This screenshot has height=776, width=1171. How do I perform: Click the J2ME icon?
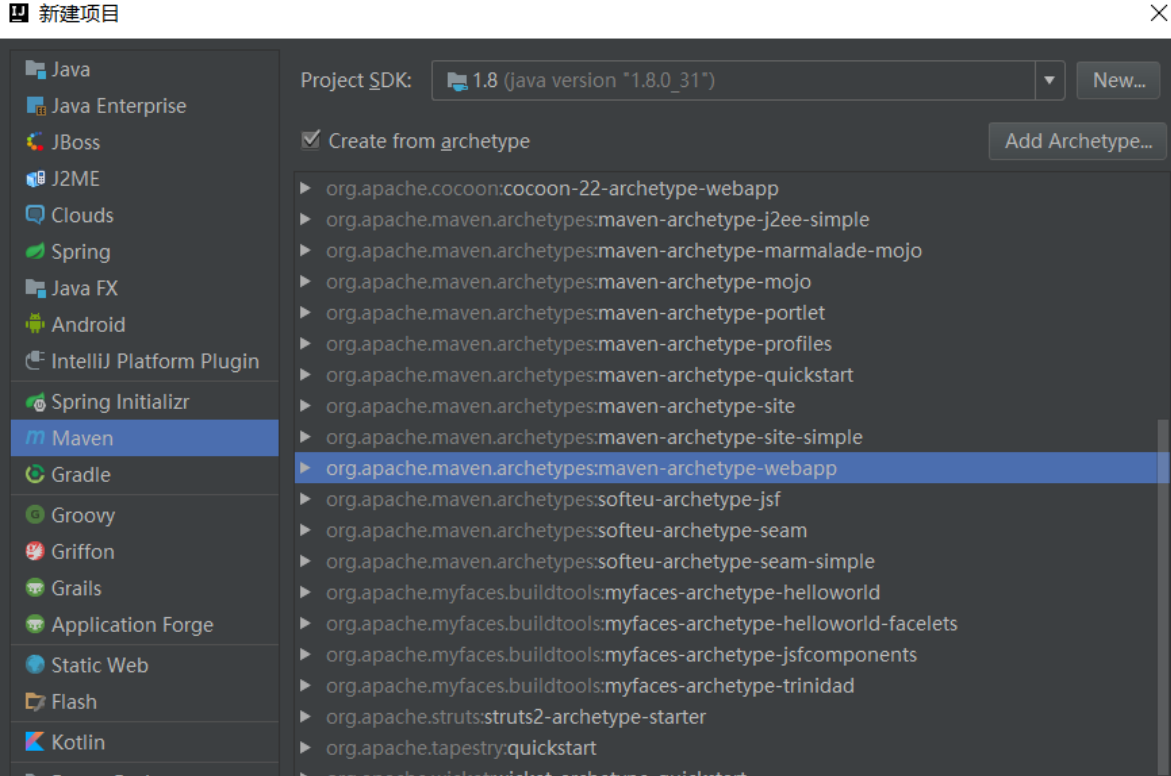pyautogui.click(x=35, y=179)
